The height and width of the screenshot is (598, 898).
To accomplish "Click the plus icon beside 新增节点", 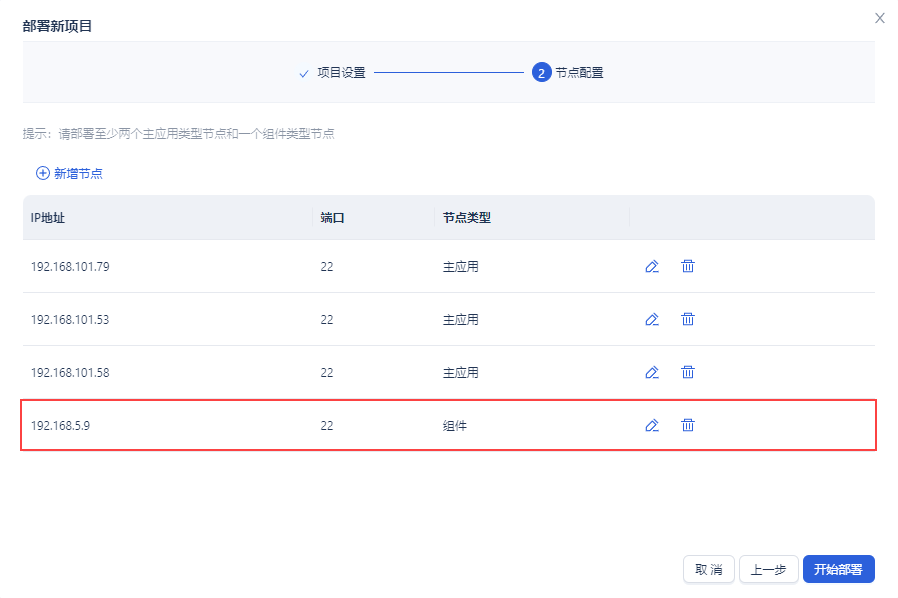I will [x=43, y=173].
